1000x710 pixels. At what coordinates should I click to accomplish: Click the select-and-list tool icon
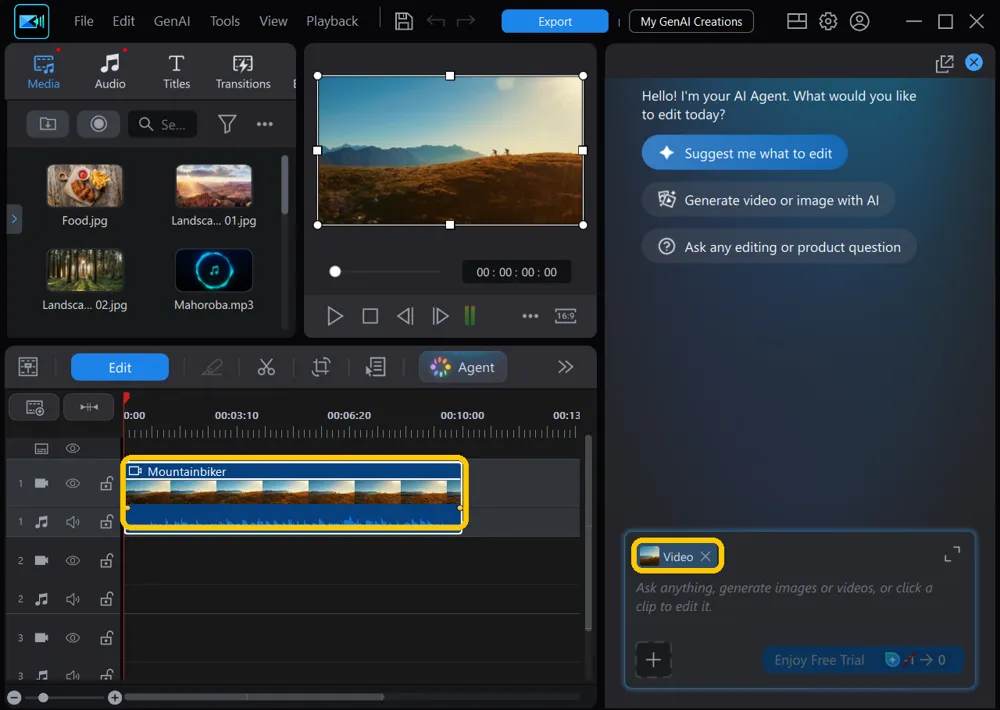coord(375,367)
